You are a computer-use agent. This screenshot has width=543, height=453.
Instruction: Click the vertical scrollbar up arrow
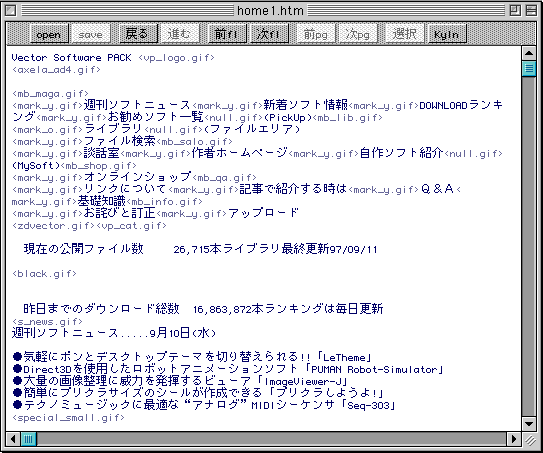pos(529,53)
